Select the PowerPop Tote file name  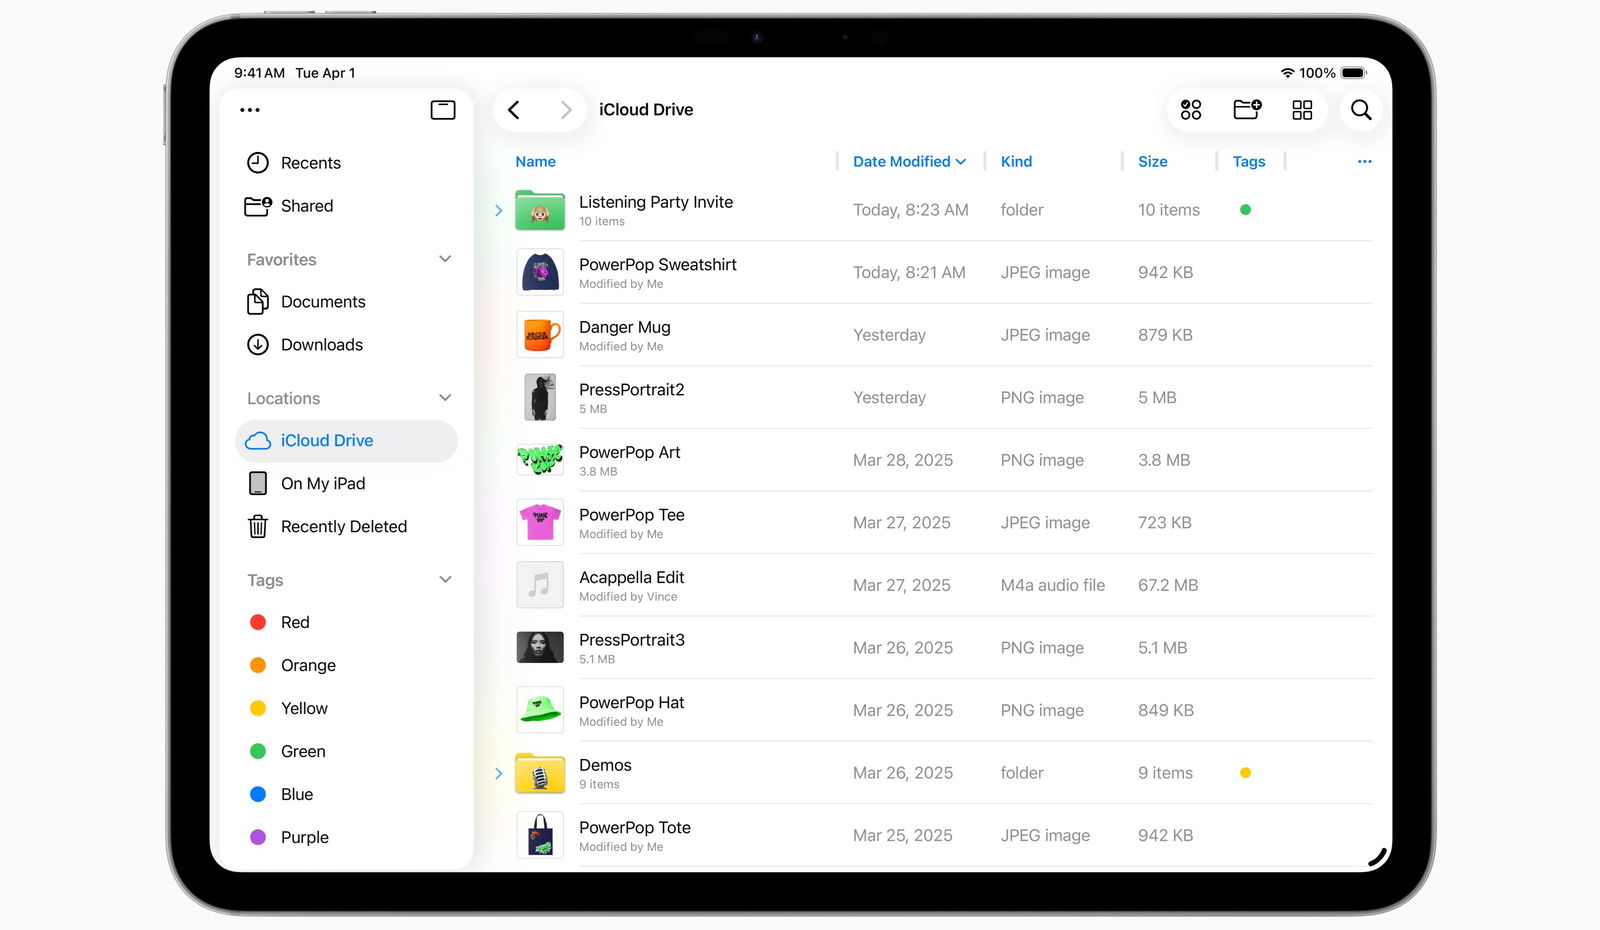(635, 828)
